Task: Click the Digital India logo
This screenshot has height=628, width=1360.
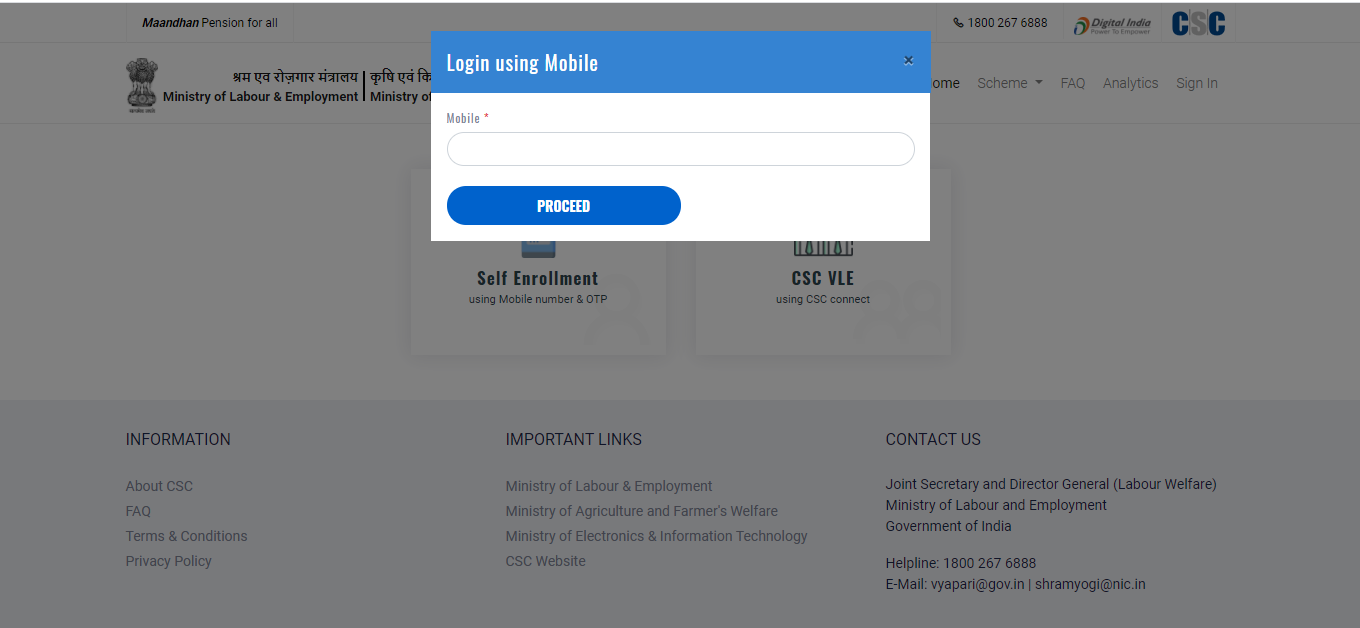Action: point(1111,23)
